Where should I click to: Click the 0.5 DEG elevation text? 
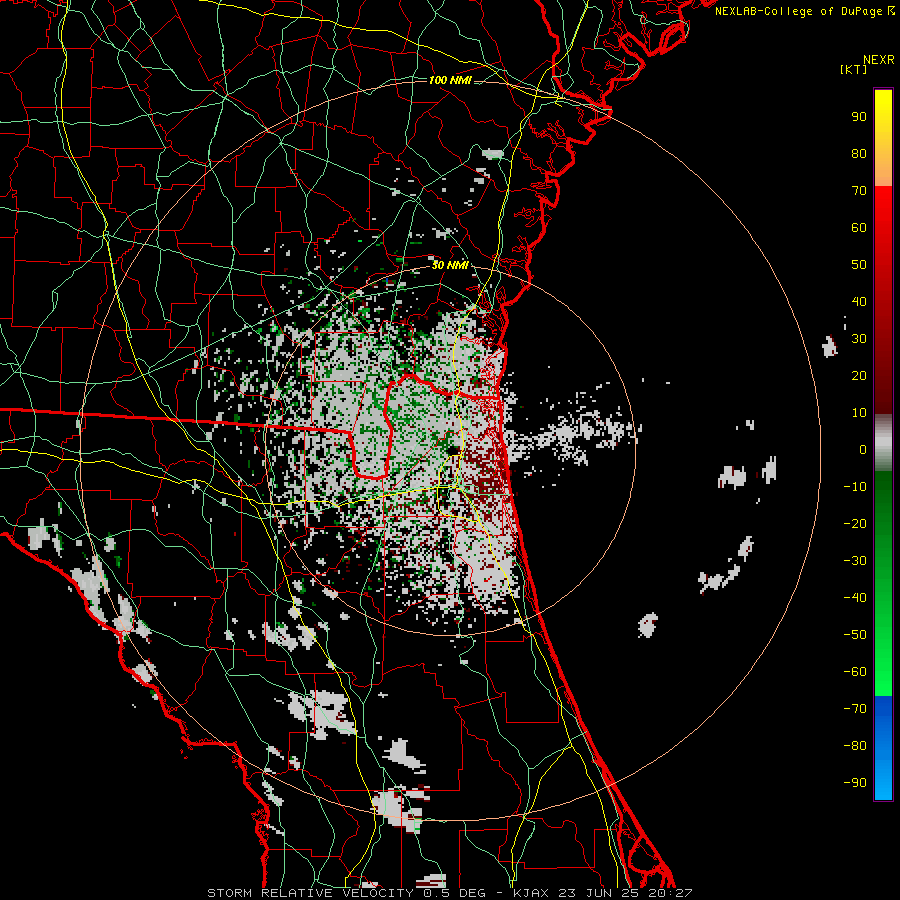pos(455,893)
